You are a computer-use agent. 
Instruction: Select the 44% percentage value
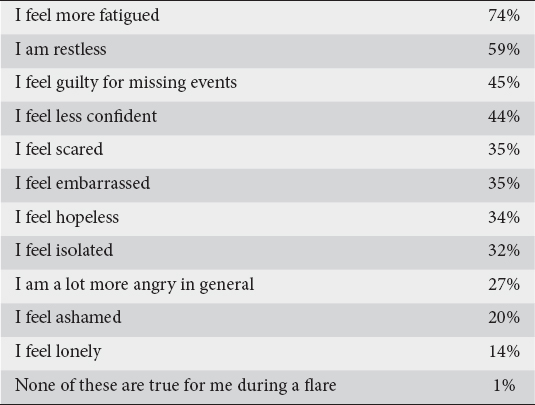point(504,116)
